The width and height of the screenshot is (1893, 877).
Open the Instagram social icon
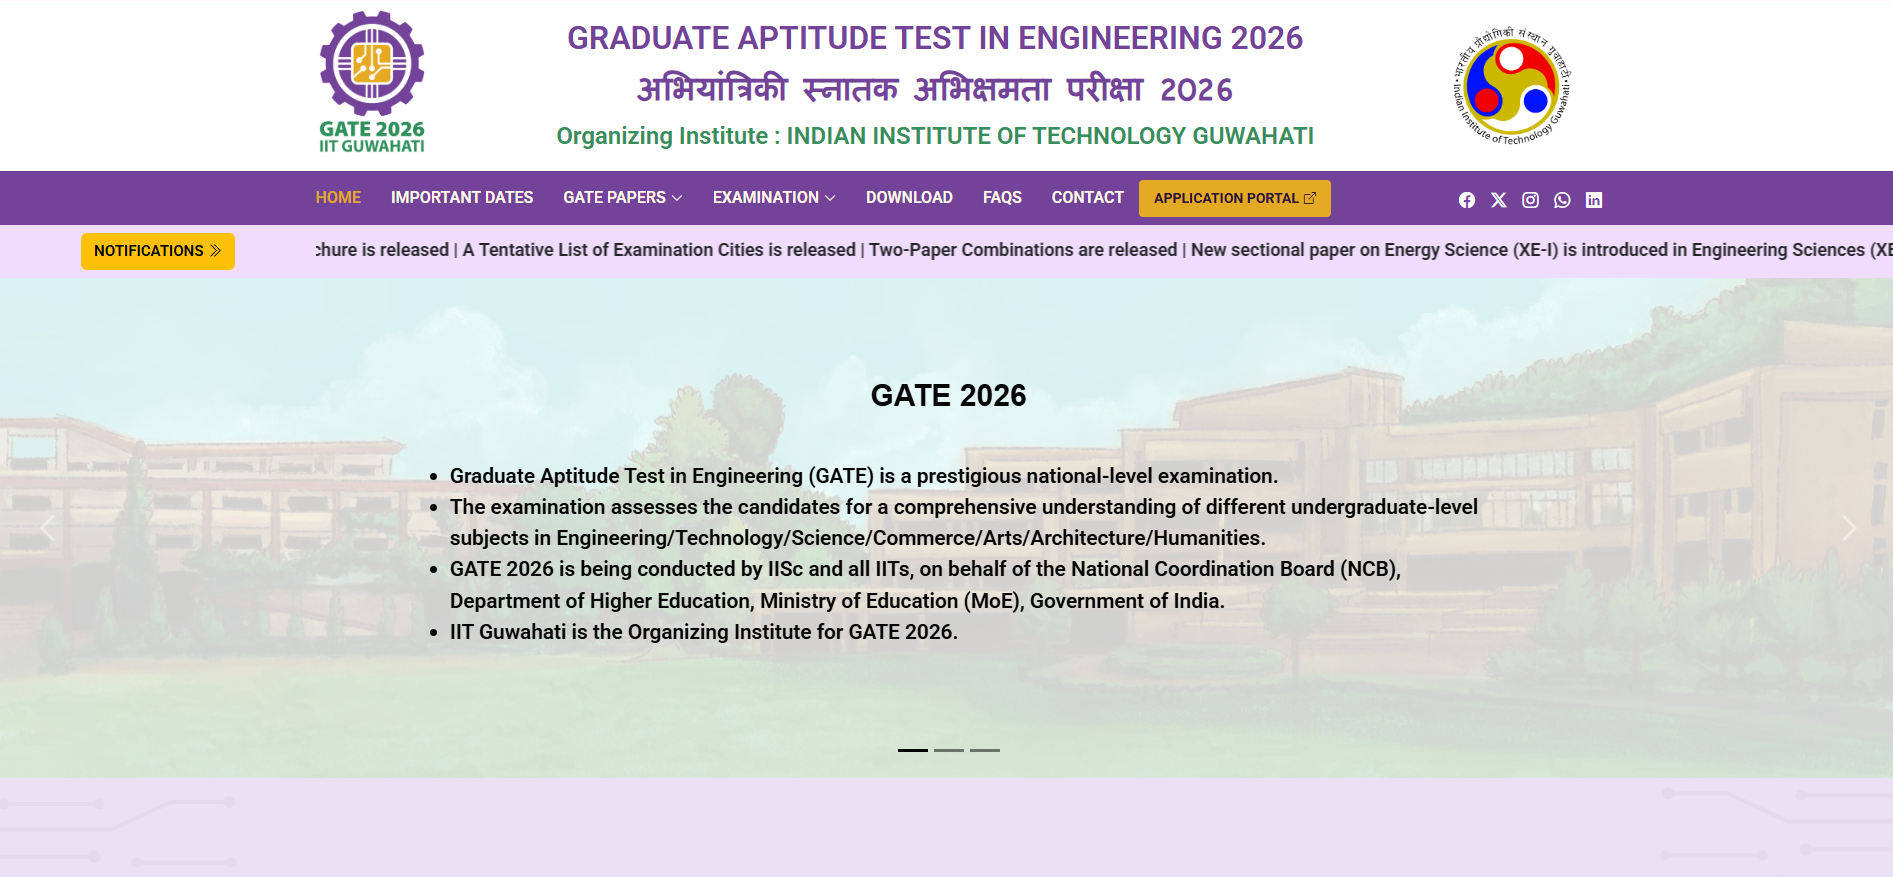(1530, 200)
